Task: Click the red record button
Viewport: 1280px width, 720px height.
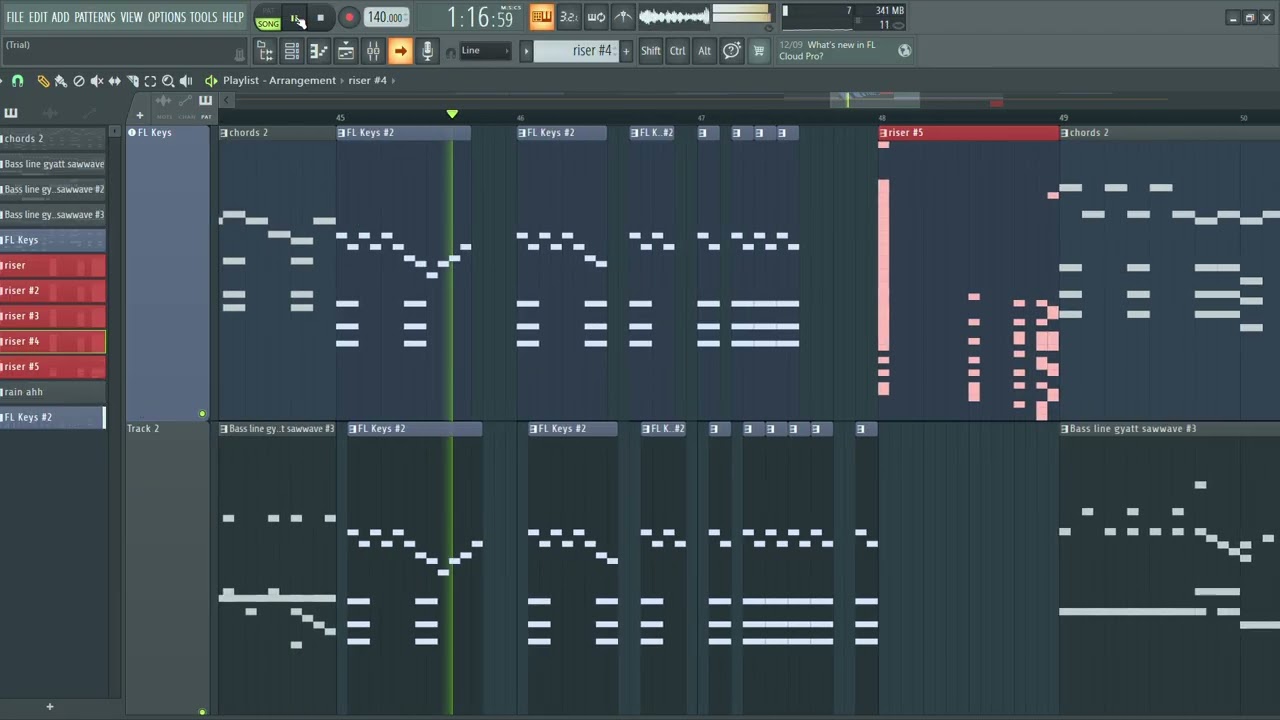Action: tap(349, 17)
